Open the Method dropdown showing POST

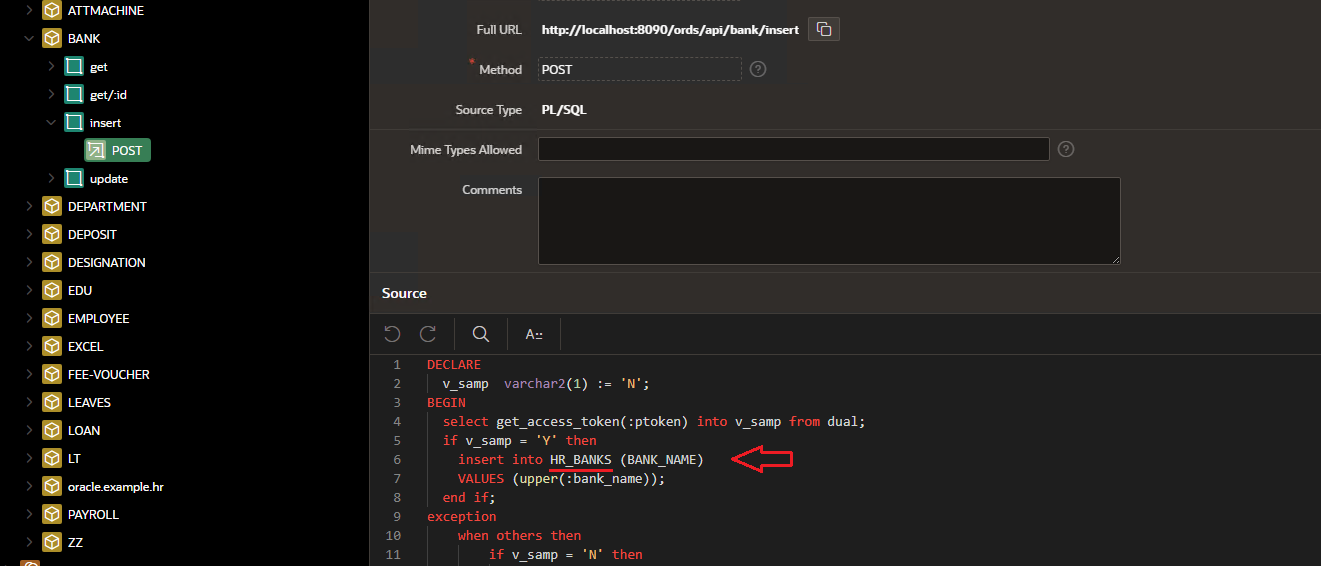(640, 69)
